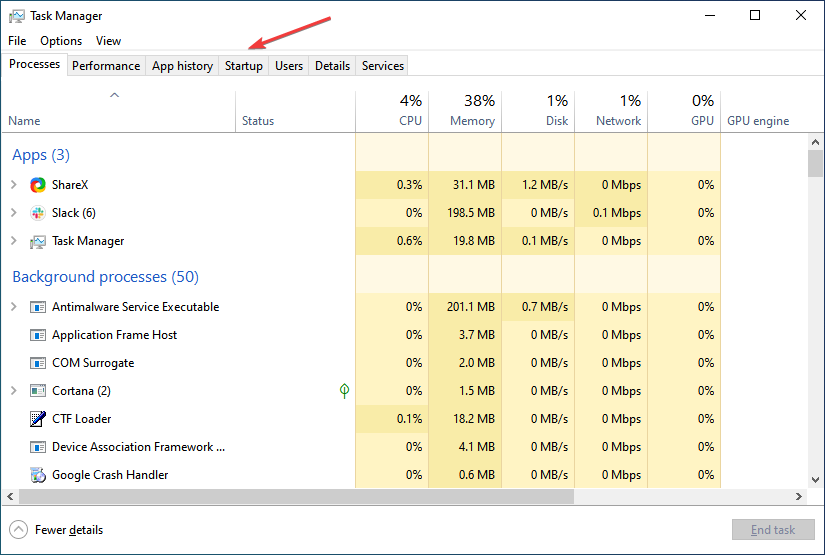Expand the Slack (6) process group
Viewport: 825px width, 555px height.
[14, 213]
